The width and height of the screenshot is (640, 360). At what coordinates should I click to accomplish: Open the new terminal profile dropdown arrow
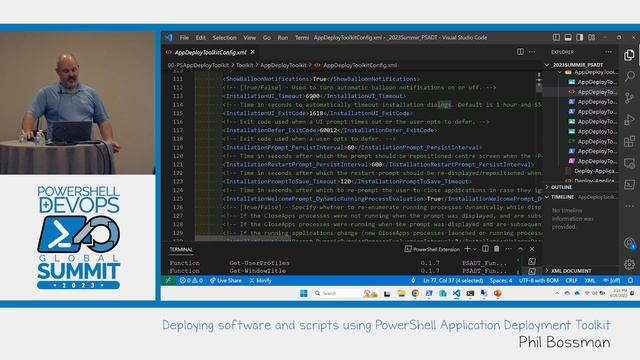click(475, 249)
